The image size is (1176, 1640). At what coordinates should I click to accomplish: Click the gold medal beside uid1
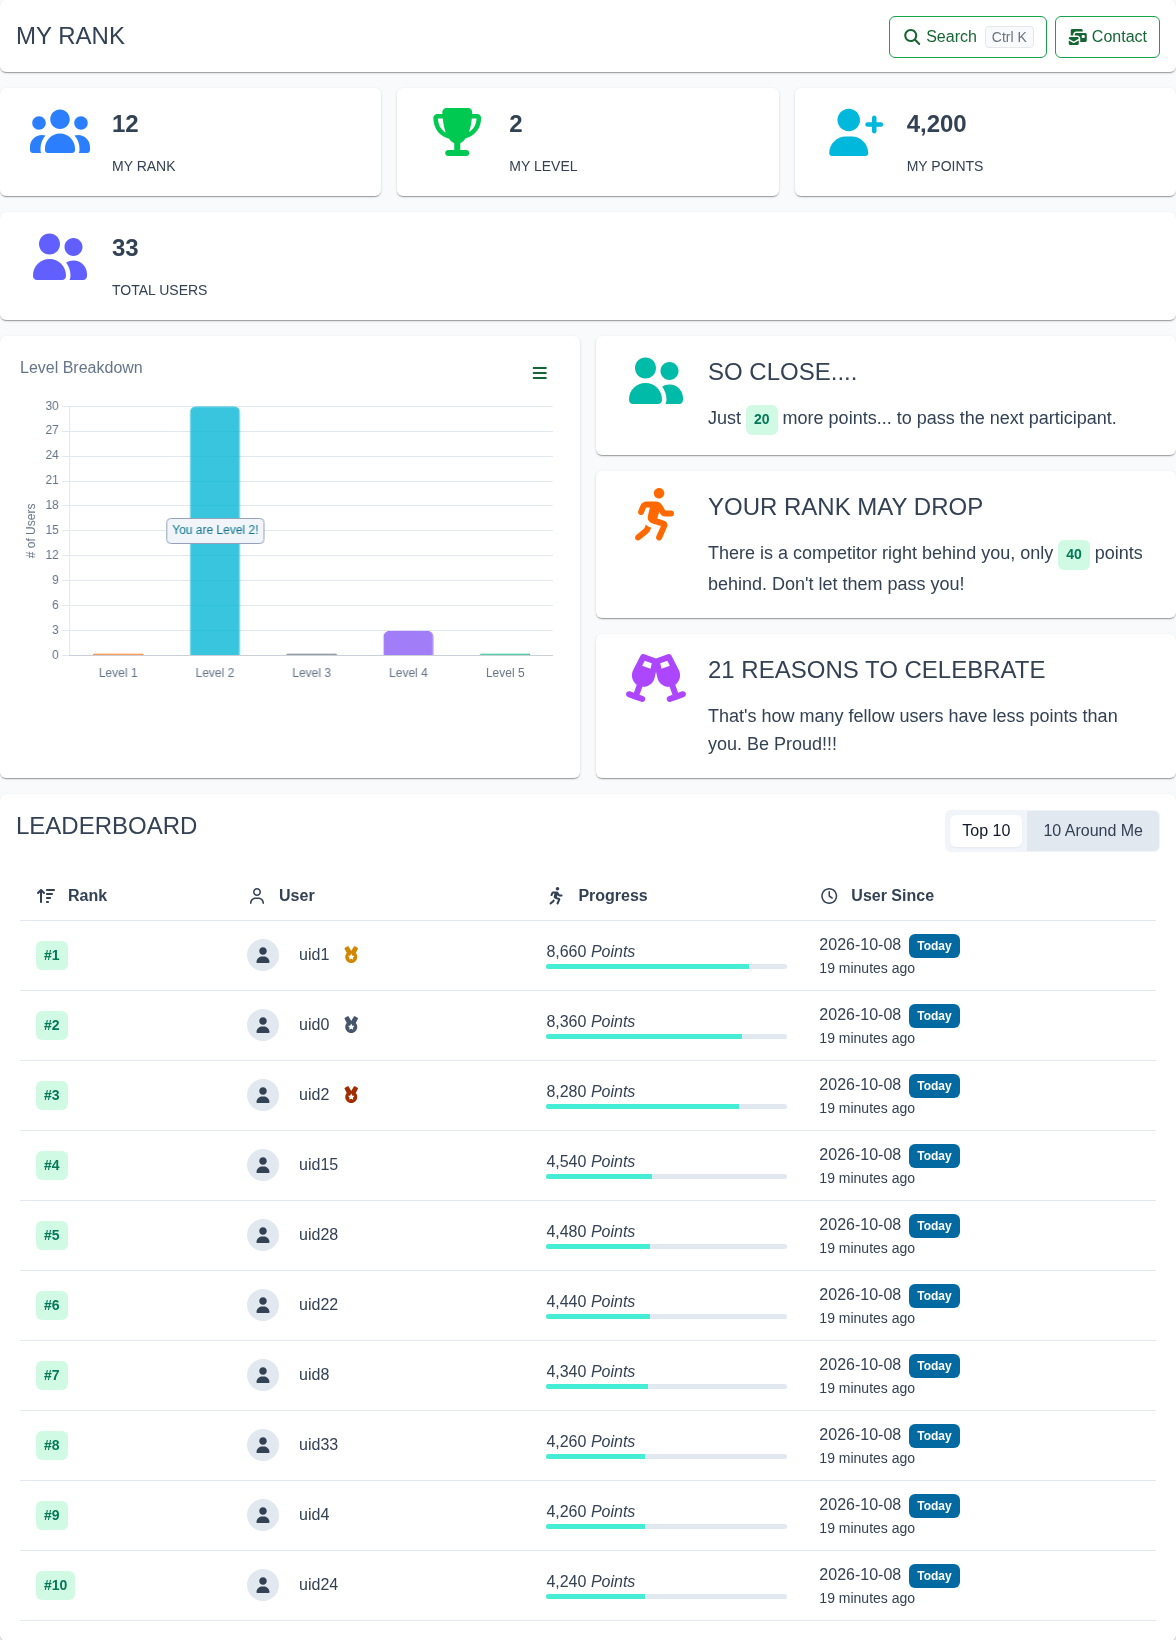[351, 955]
